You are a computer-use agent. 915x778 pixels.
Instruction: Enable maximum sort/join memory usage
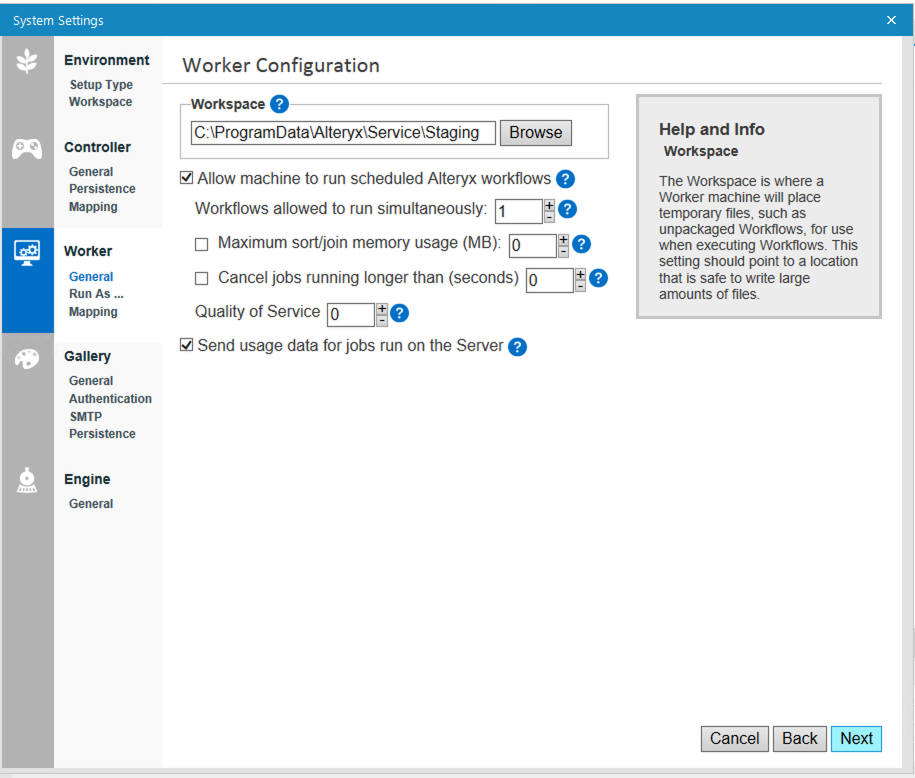click(x=201, y=244)
